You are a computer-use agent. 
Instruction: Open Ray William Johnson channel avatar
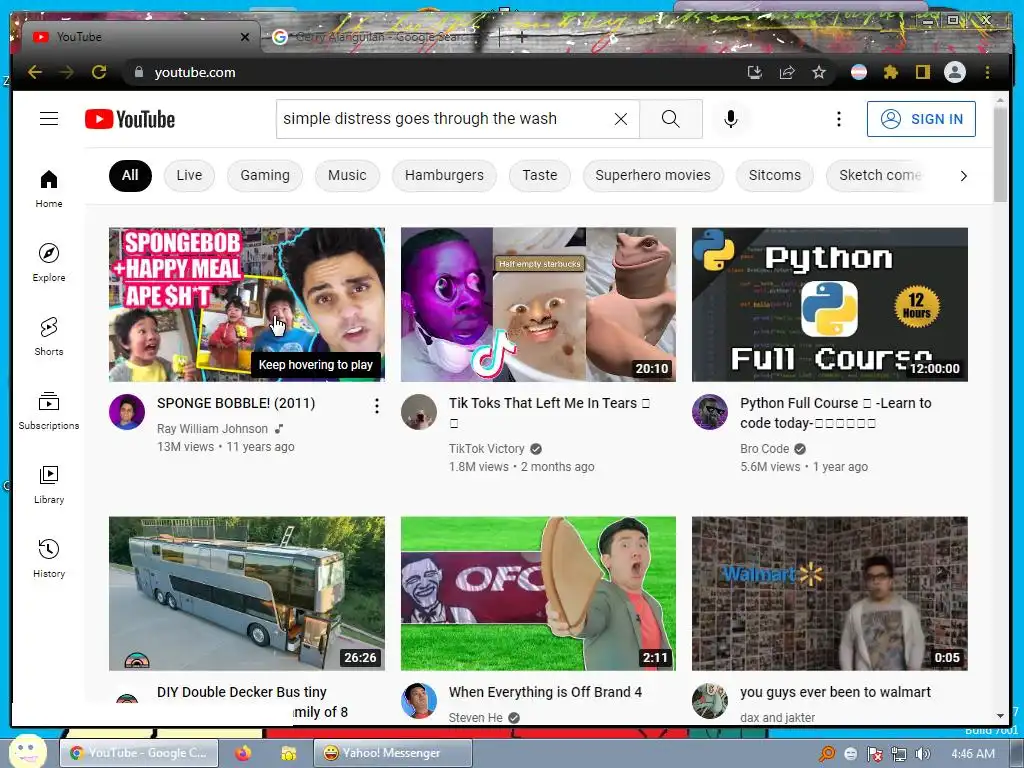[x=127, y=411]
